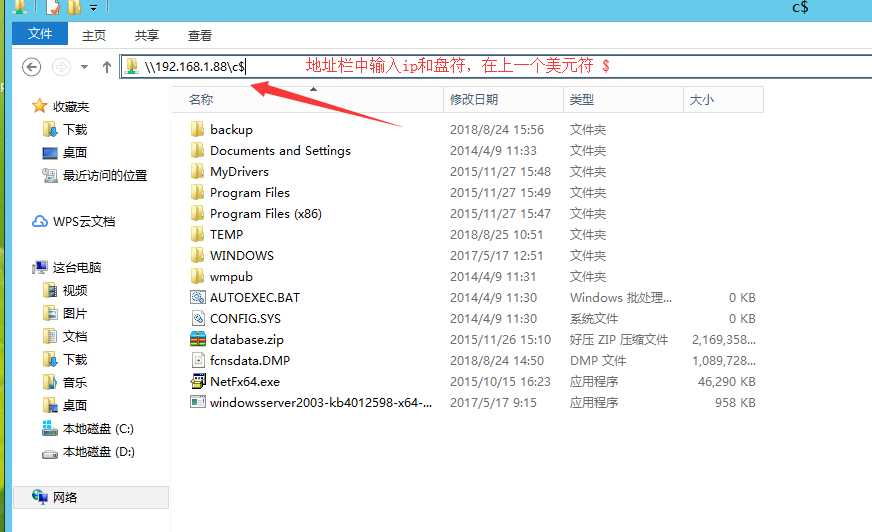Open 桌面 under 这台电脑 in sidebar

click(x=75, y=405)
